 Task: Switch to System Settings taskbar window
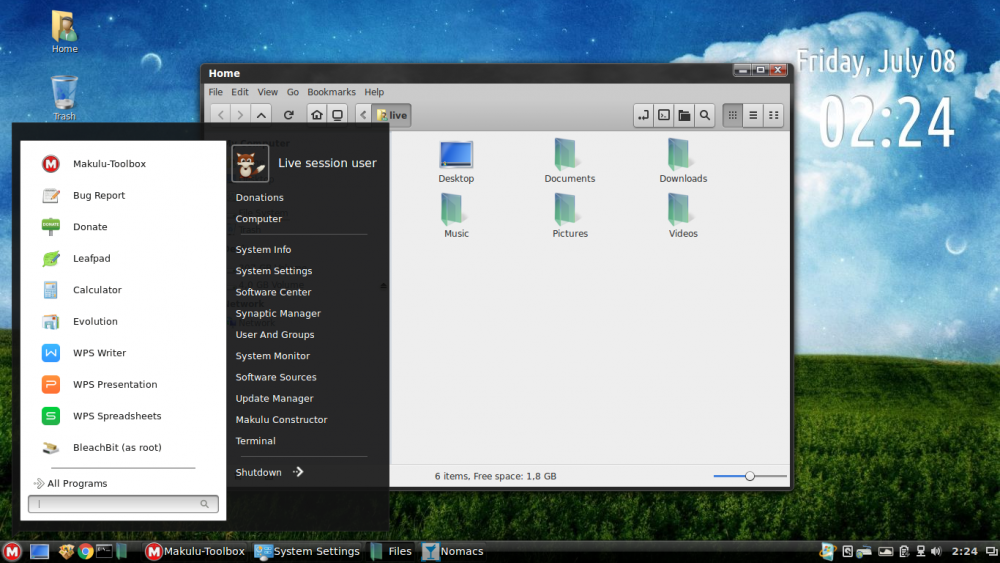coord(307,552)
